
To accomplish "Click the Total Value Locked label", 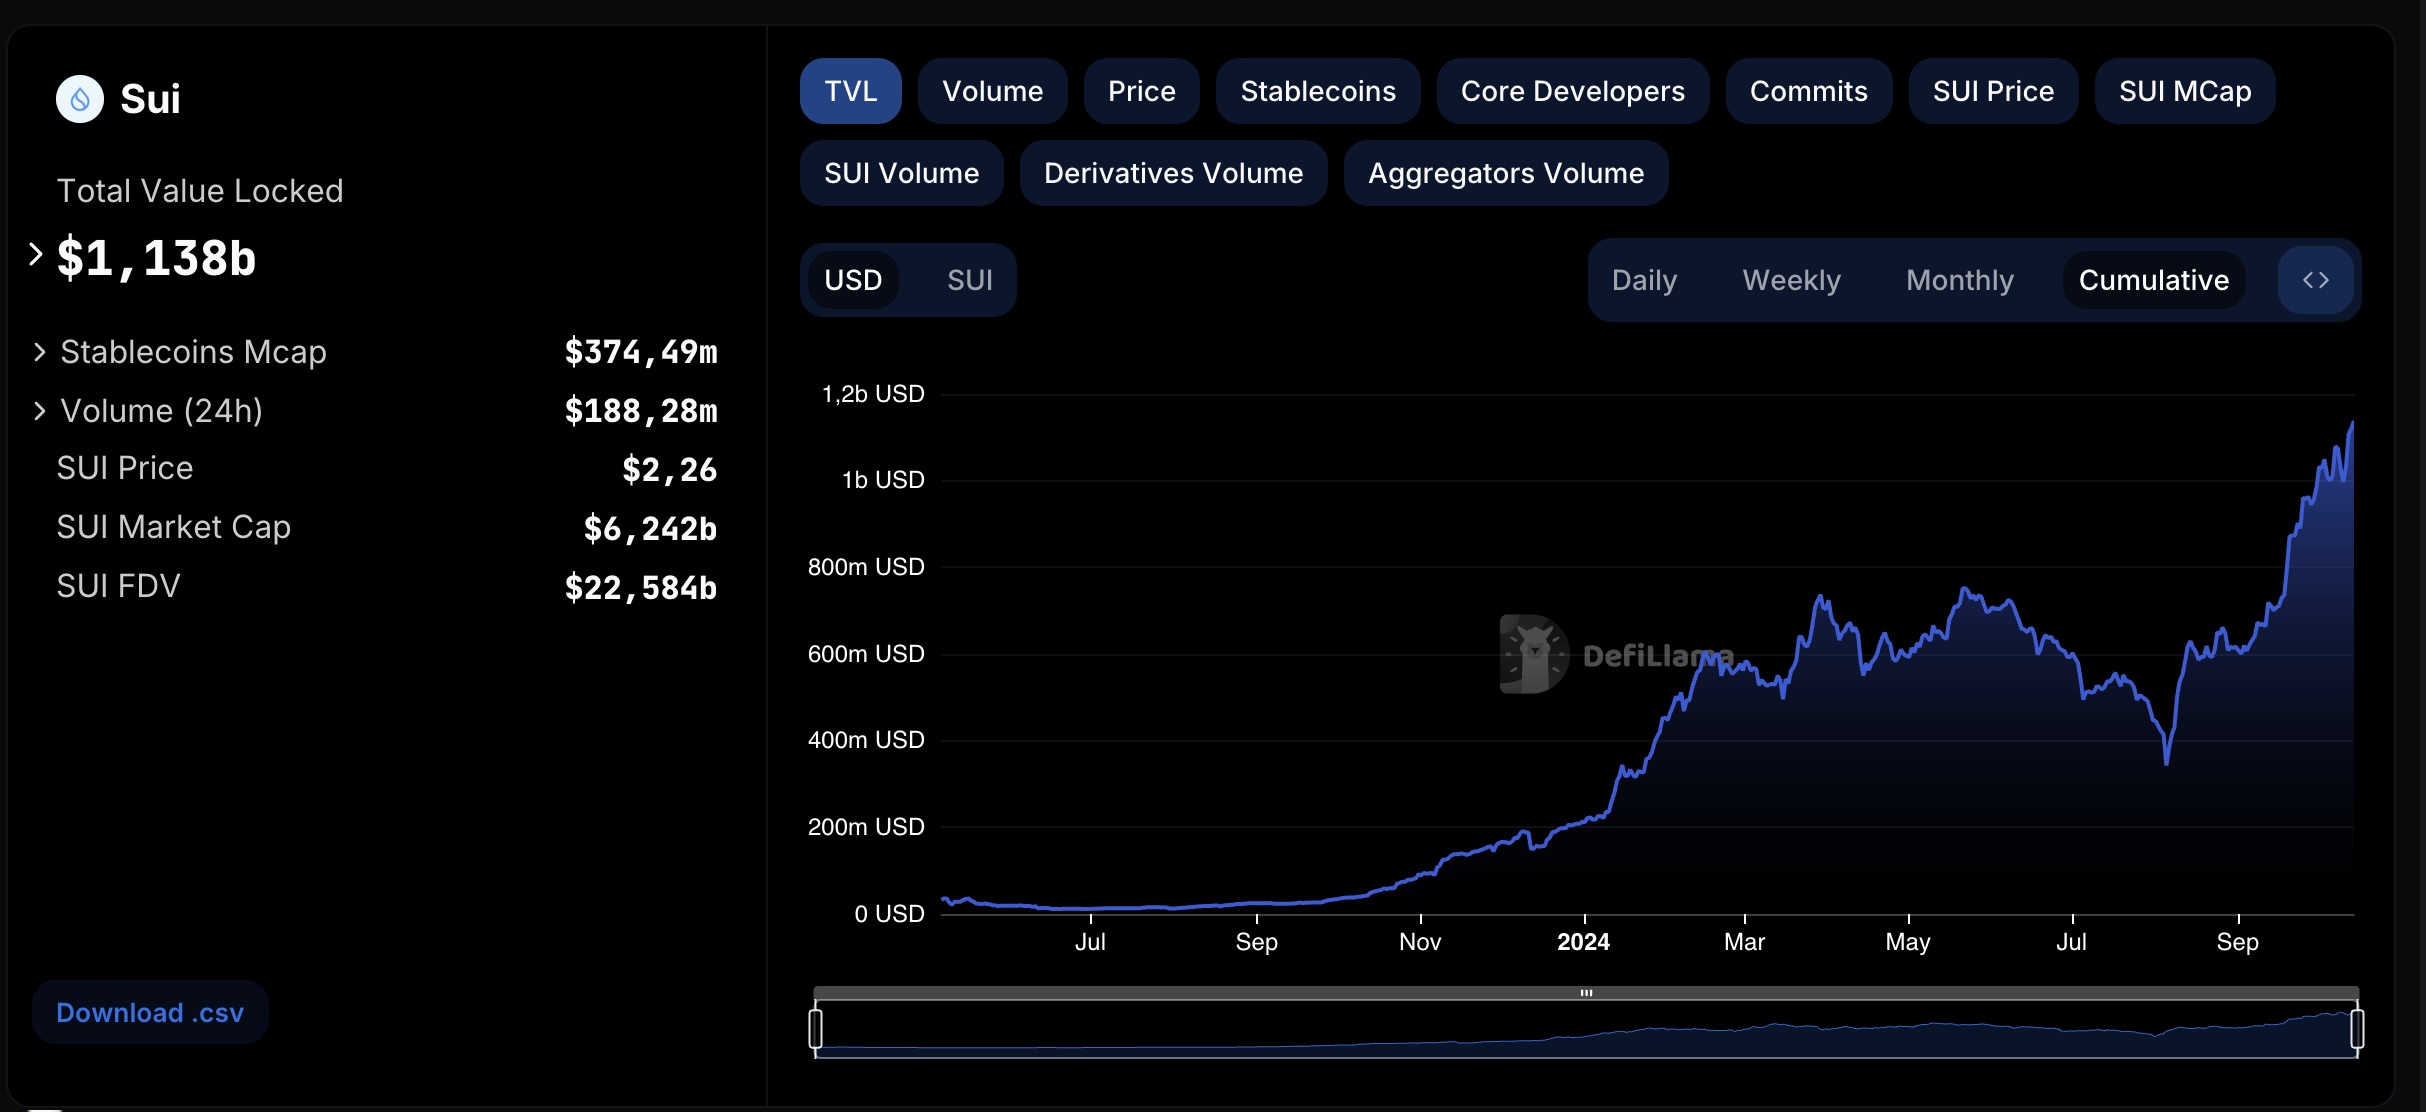I will (x=200, y=191).
